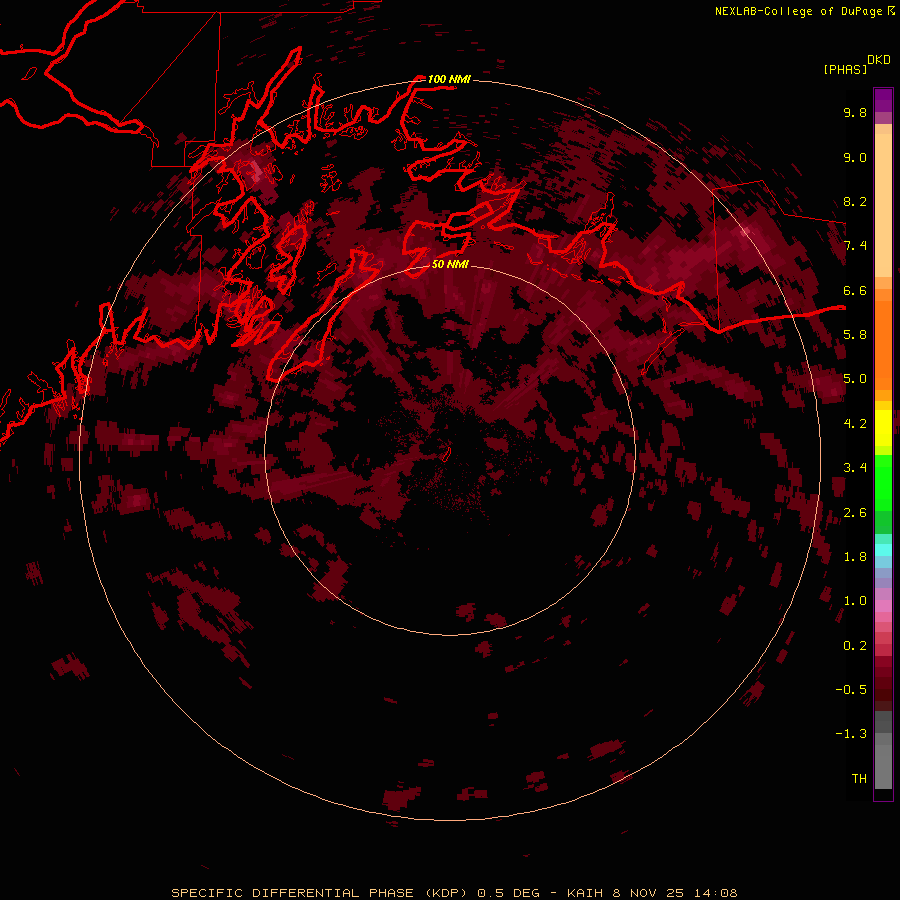This screenshot has height=900, width=900.
Task: Click the 6.6 legend value
Action: point(855,290)
